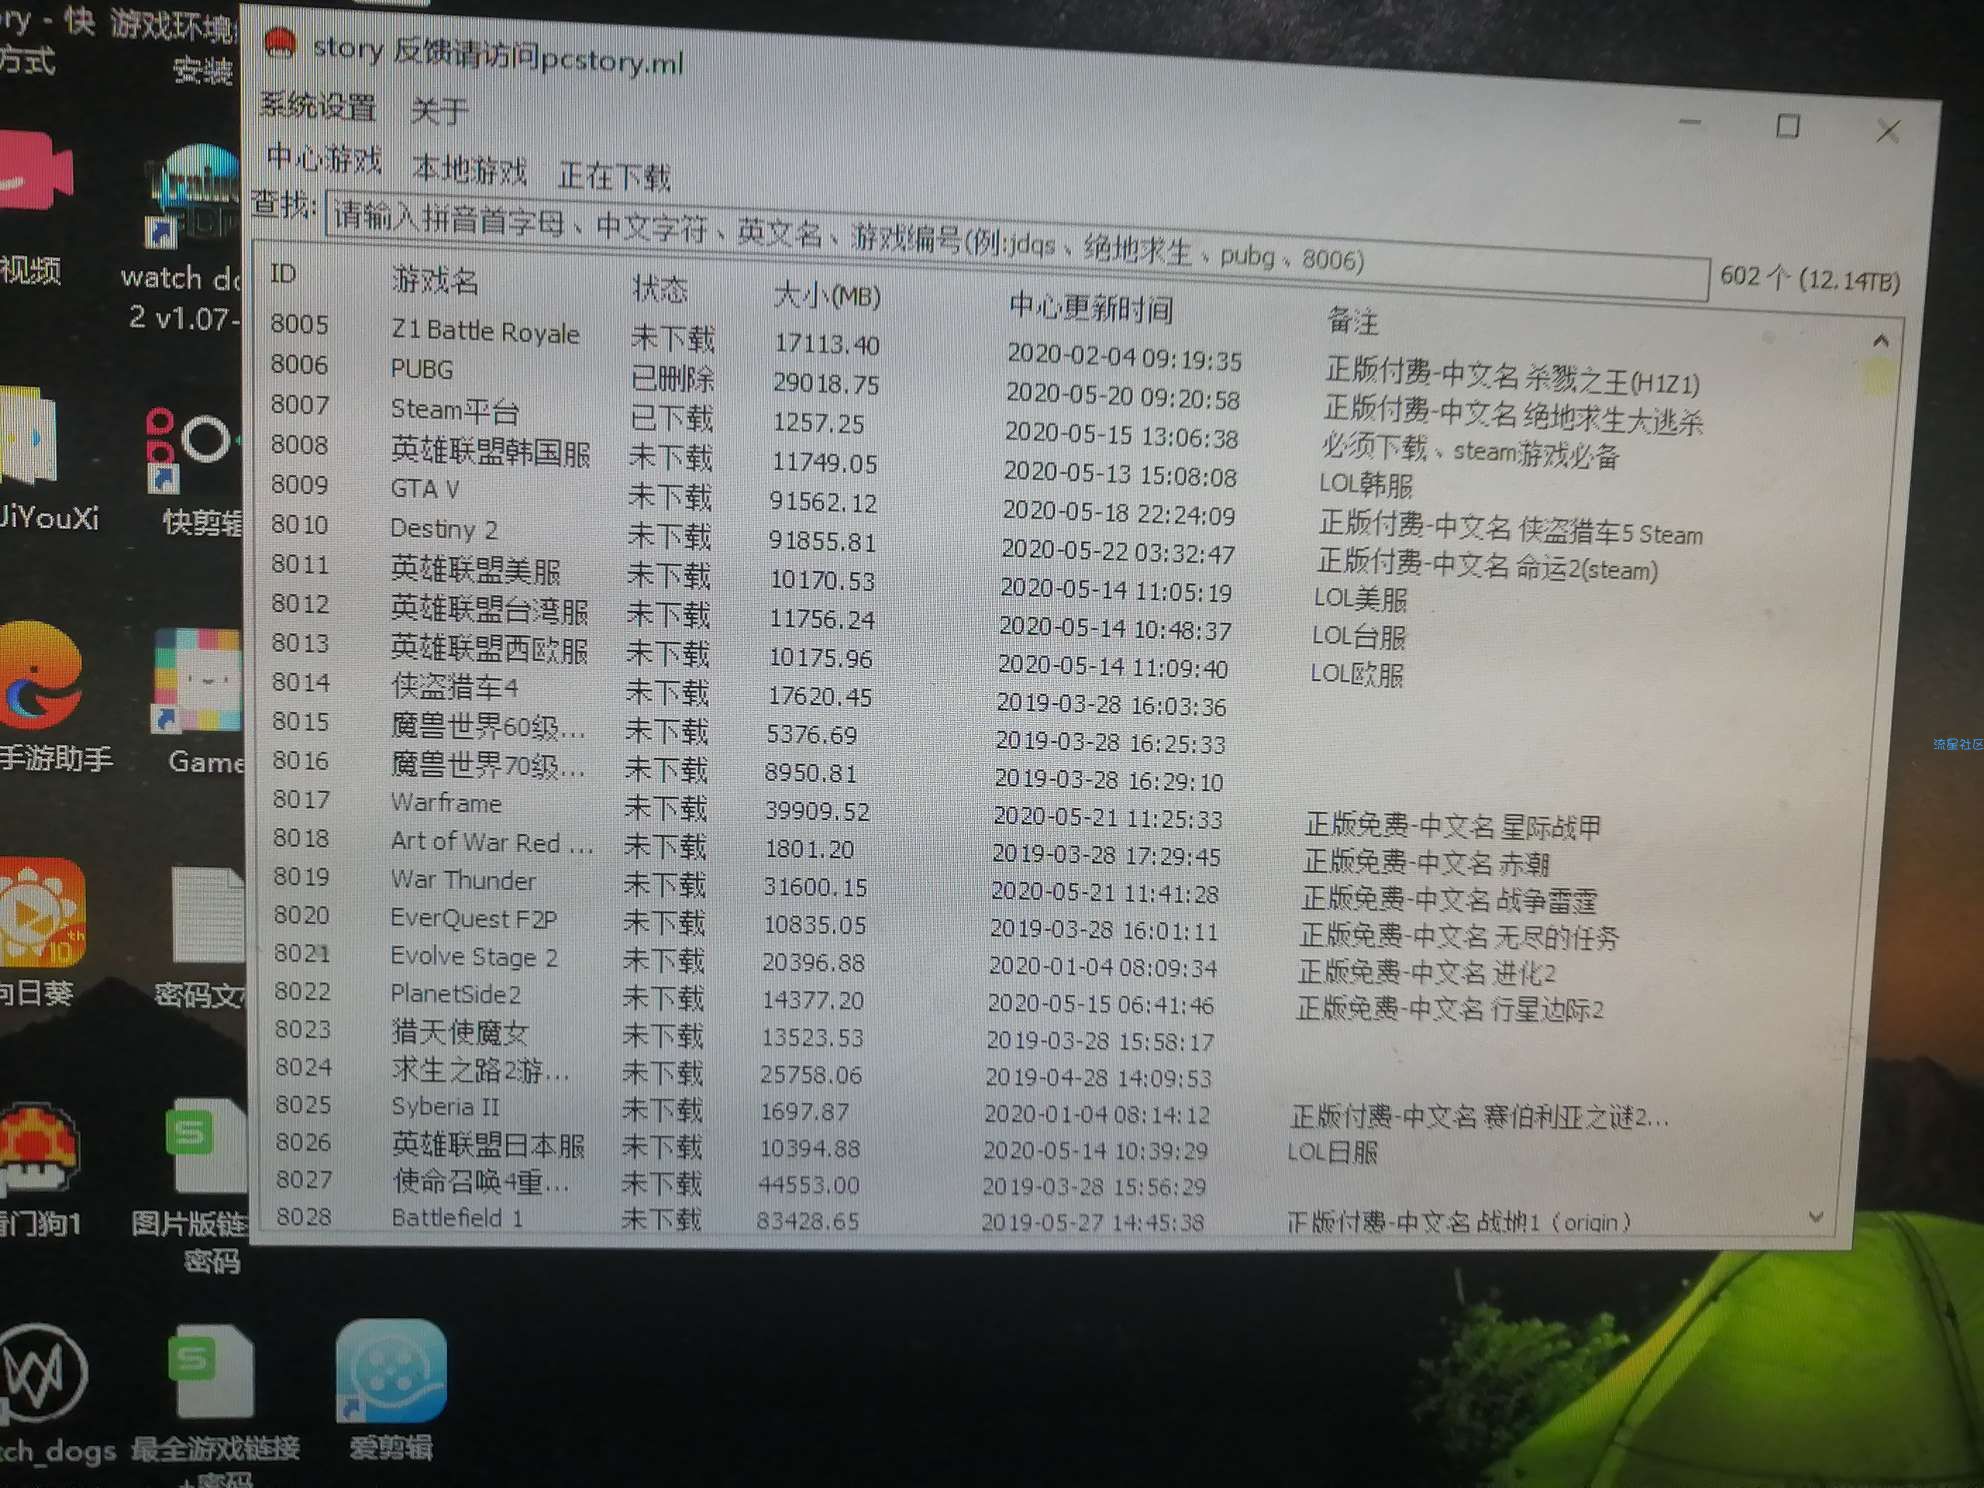Click the 已删除 status of PUBG

672,378
